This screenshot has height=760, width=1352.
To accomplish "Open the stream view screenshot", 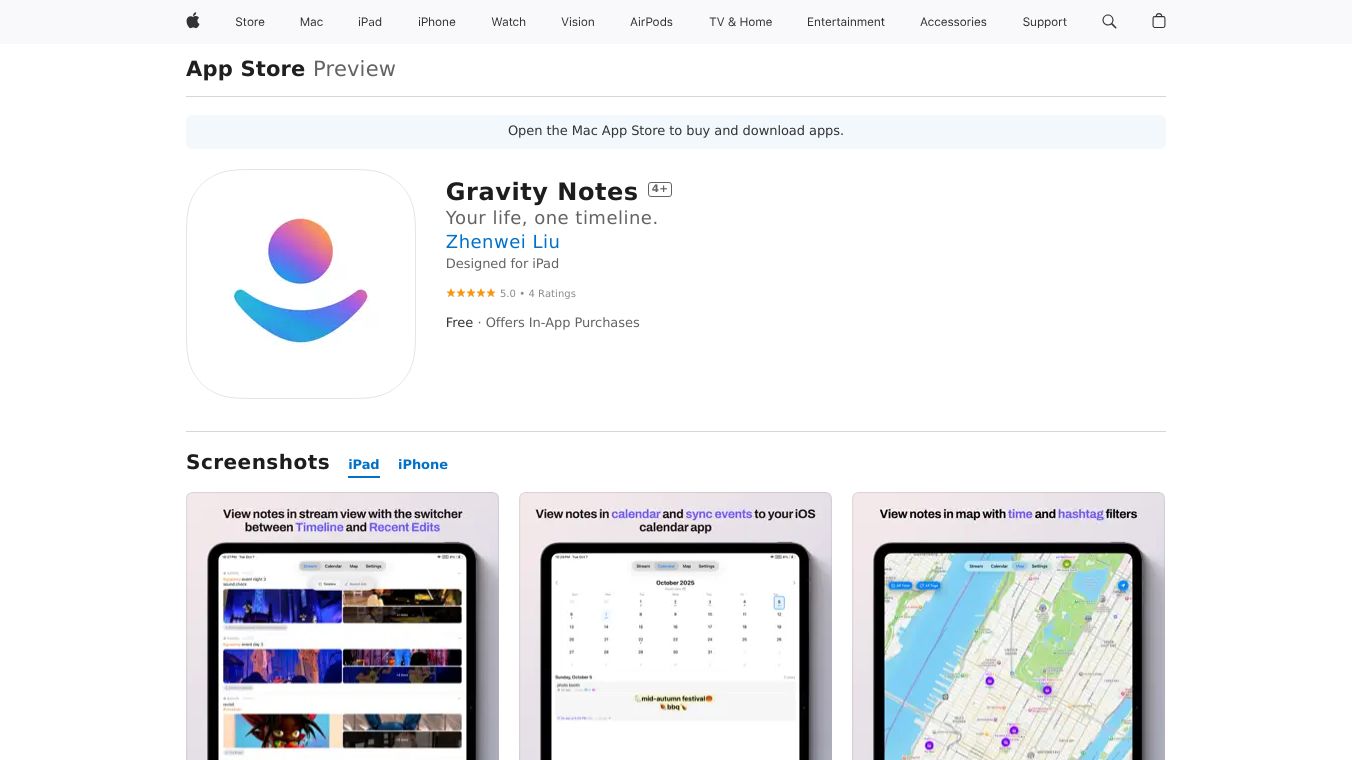I will (342, 626).
